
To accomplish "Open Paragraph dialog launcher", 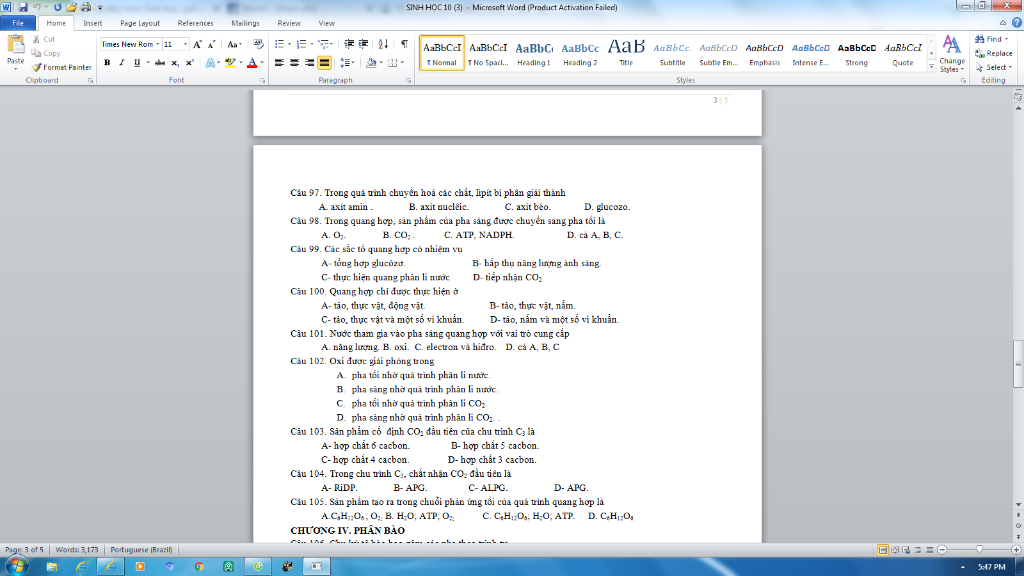I will click(408, 81).
